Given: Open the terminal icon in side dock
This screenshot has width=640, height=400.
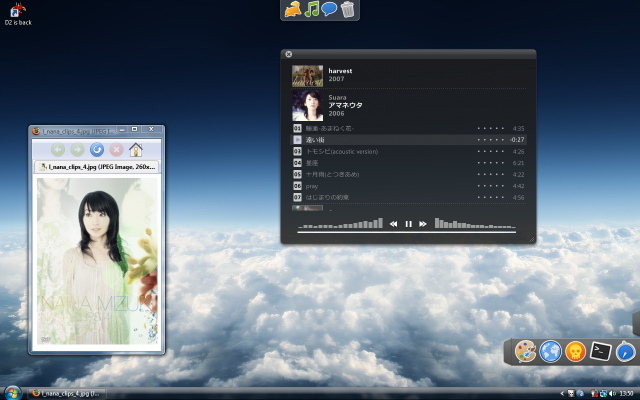Looking at the screenshot, I should (x=600, y=351).
